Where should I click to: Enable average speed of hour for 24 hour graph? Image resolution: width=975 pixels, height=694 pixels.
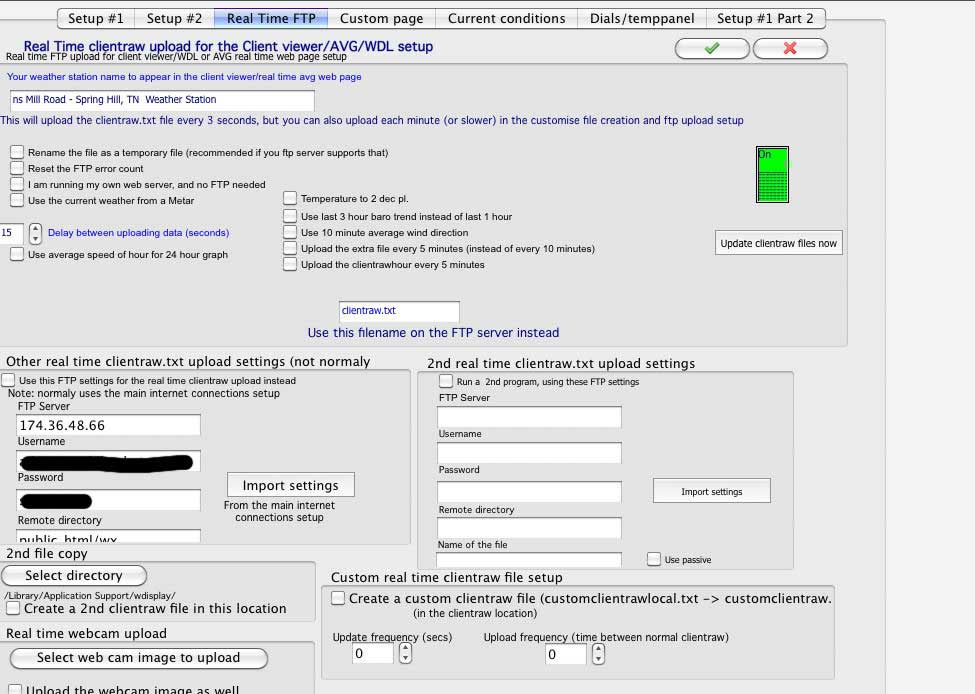17,254
